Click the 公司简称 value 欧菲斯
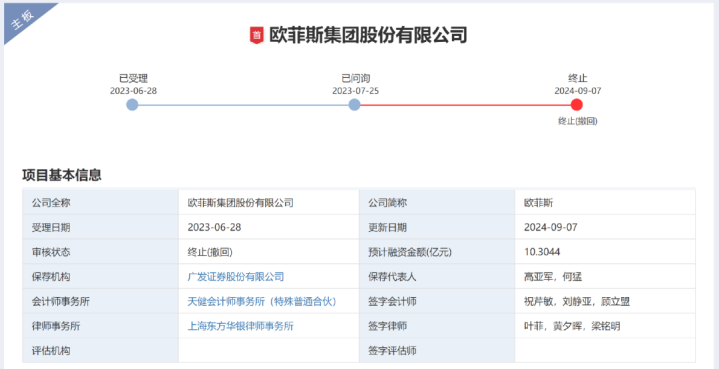The width and height of the screenshot is (719, 369). pyautogui.click(x=538, y=203)
